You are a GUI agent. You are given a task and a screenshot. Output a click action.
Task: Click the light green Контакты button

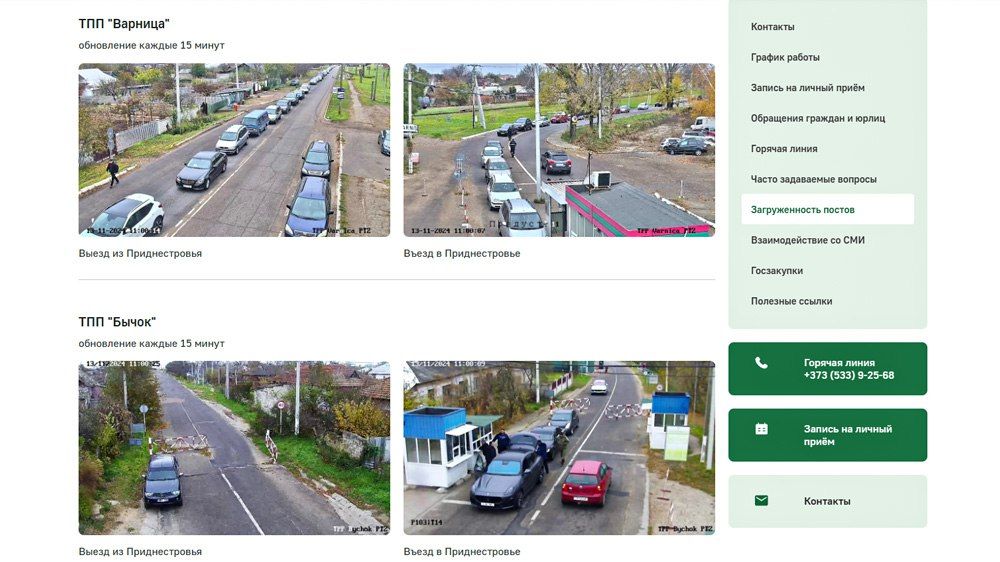tap(827, 501)
